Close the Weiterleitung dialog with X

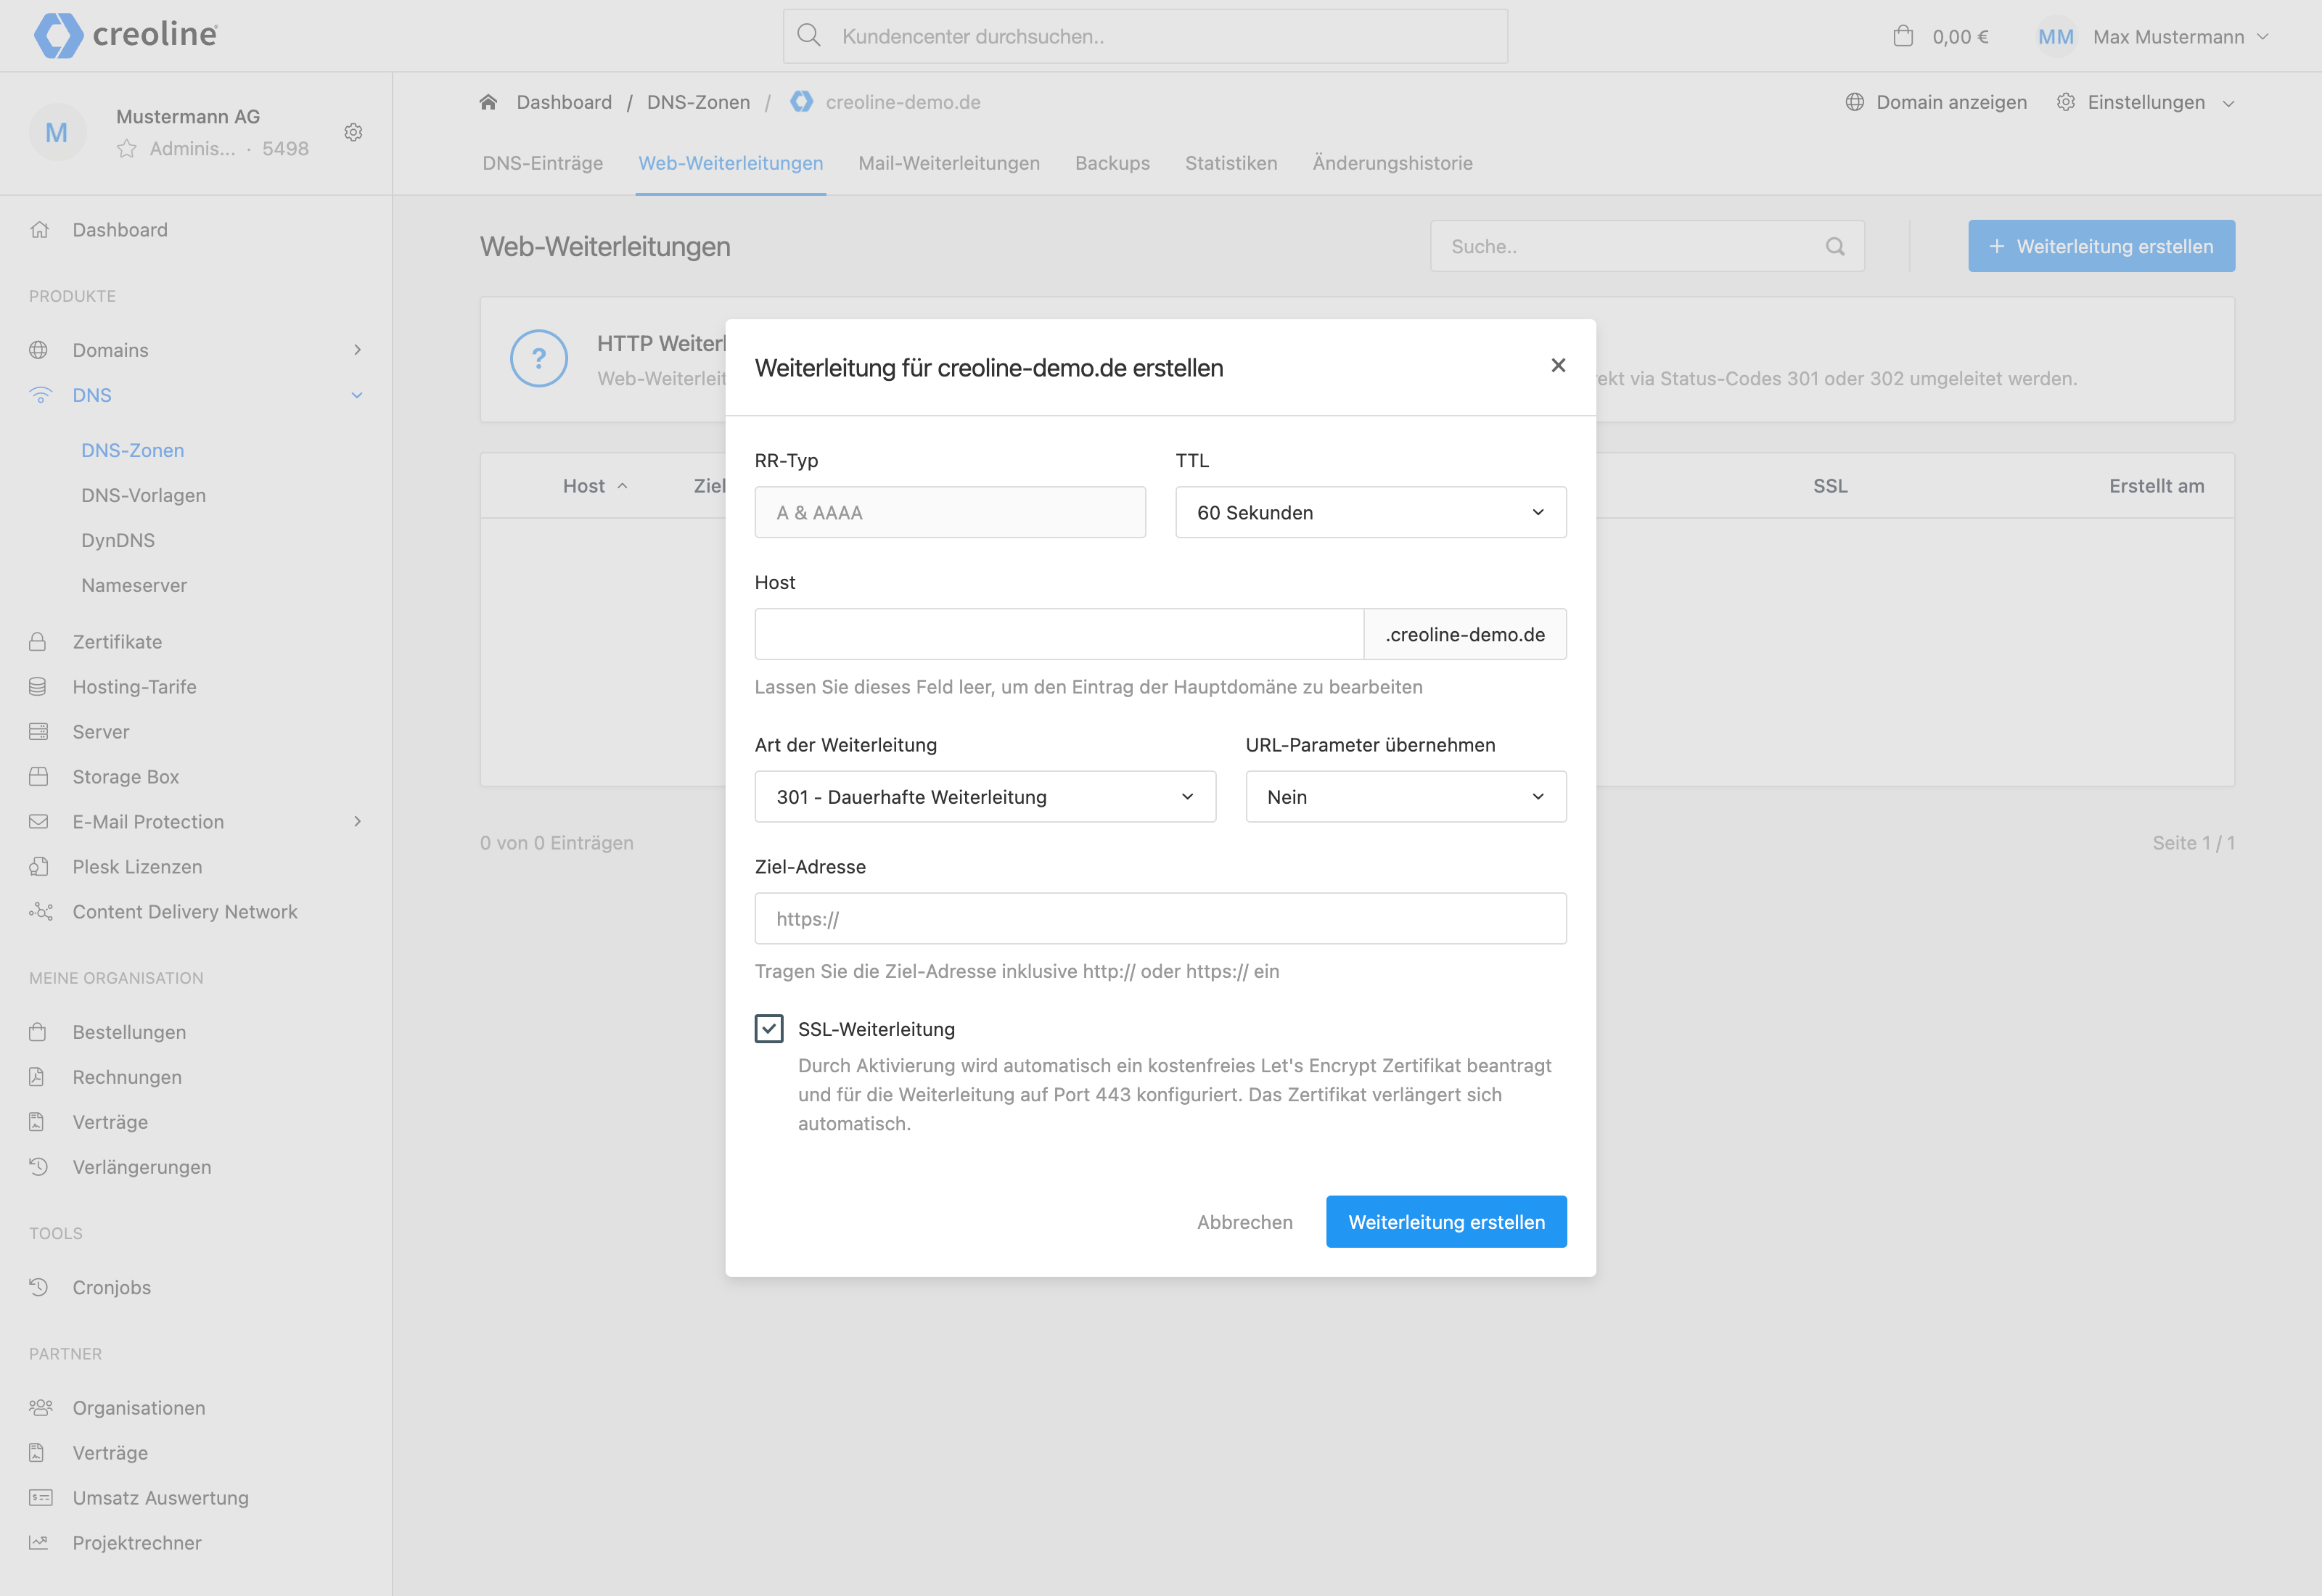coord(1557,366)
